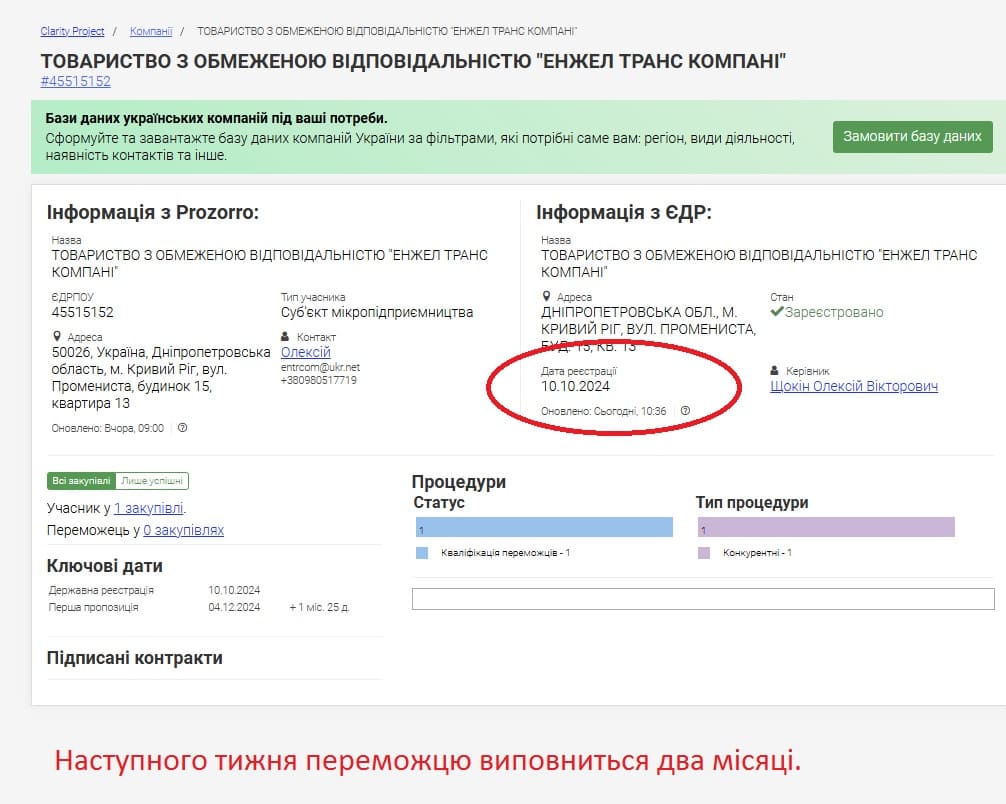Open company code #45515152 link
The width and height of the screenshot is (1006, 804).
[x=75, y=82]
